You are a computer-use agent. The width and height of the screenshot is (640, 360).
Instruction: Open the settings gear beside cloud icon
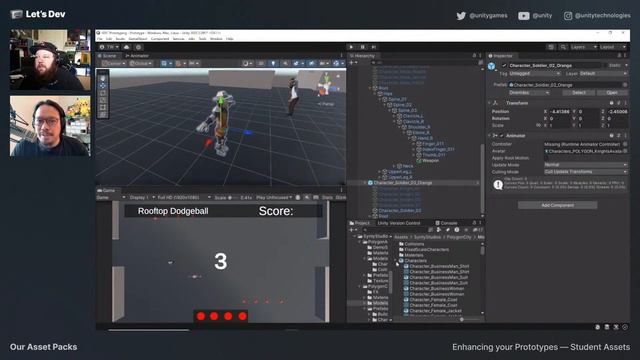138,47
